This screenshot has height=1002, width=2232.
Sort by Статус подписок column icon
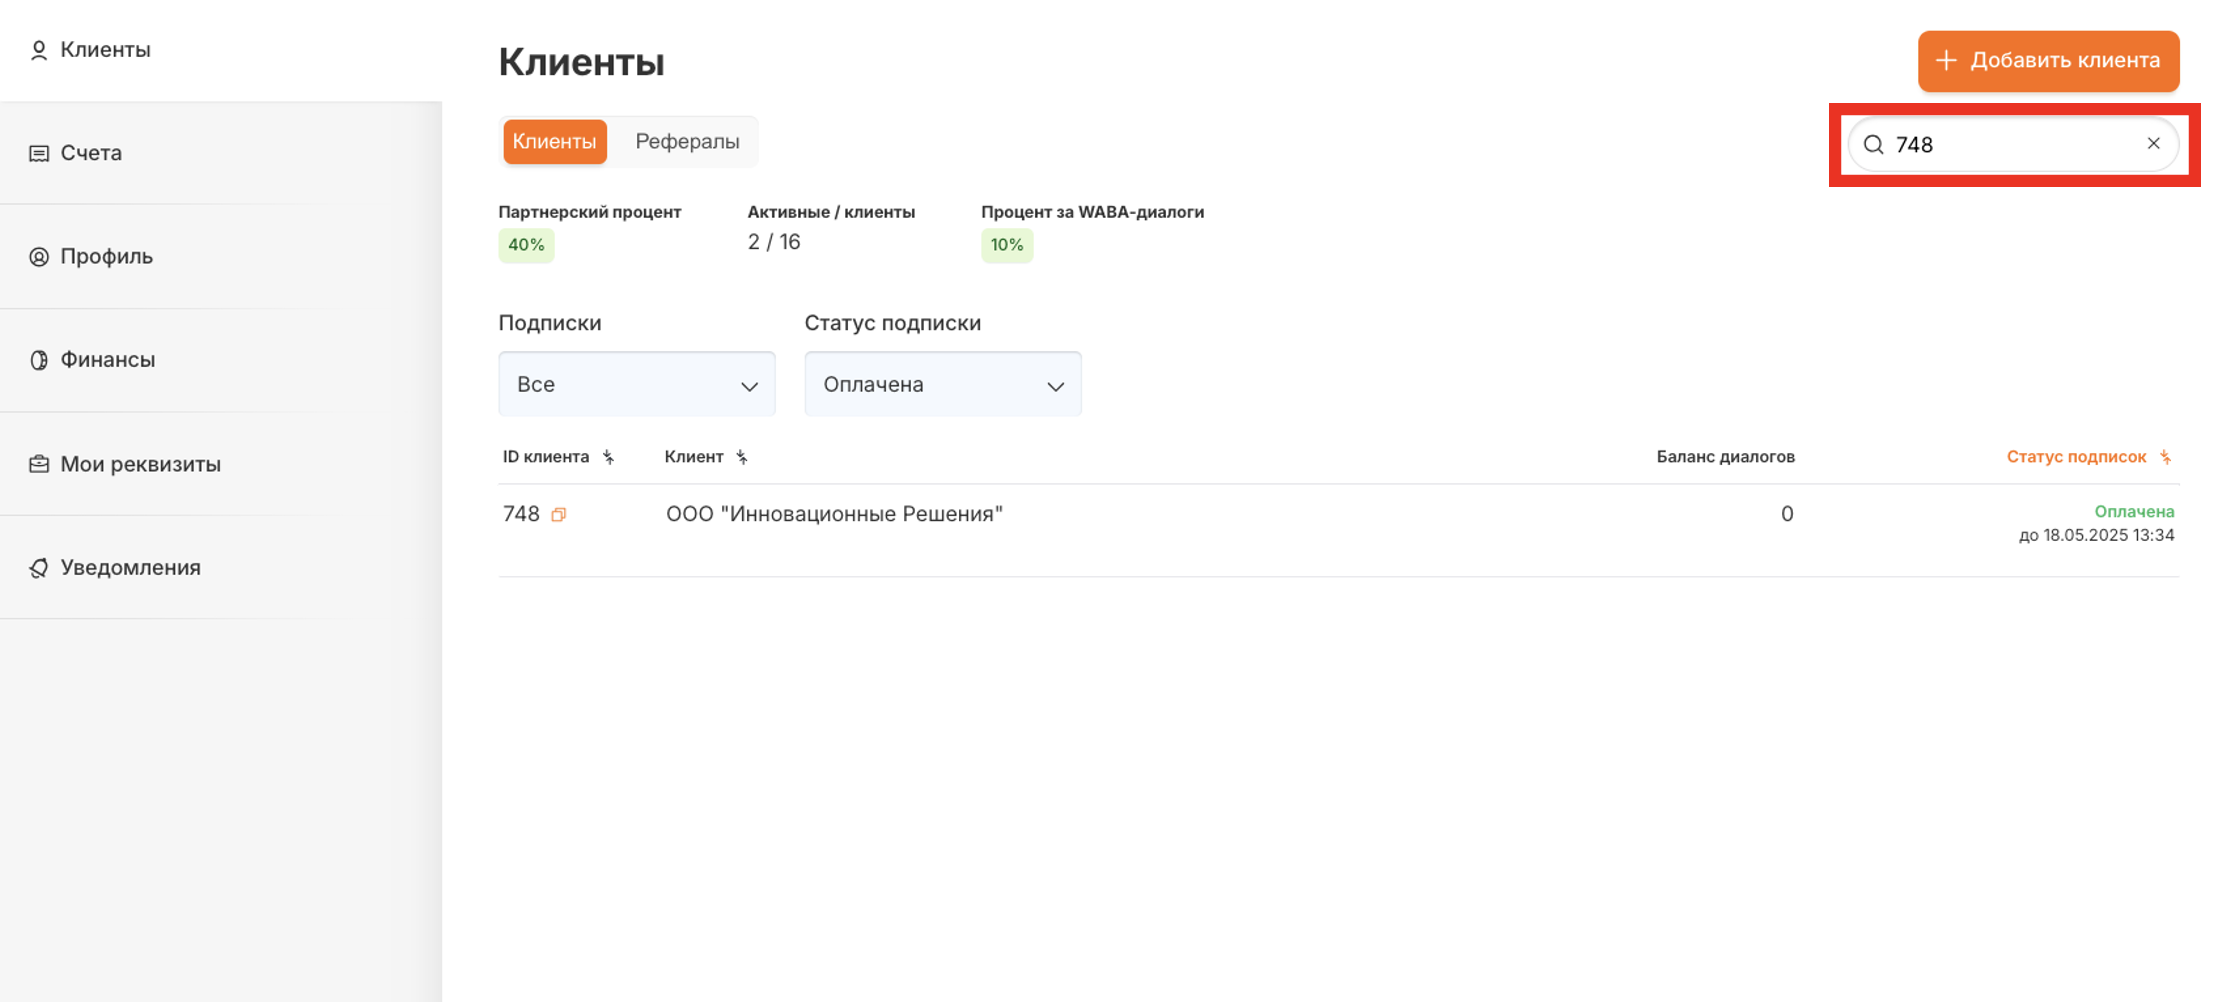coord(2165,457)
